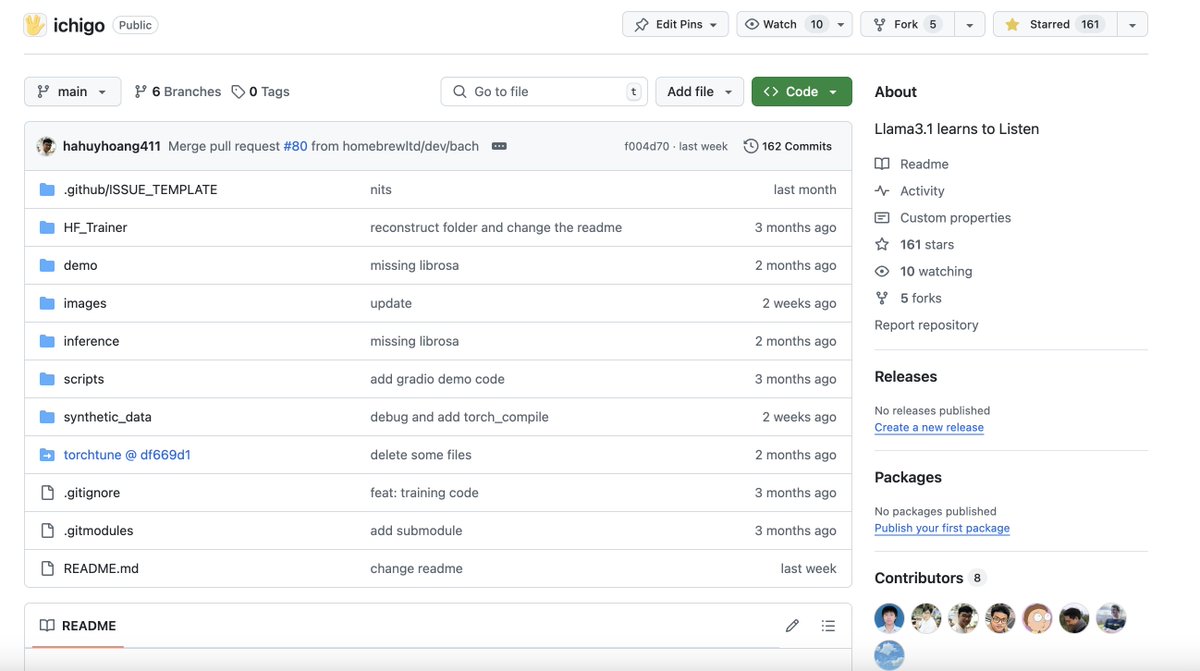Open the Packages heading
Screen dimensions: 1200x671
(x=908, y=478)
